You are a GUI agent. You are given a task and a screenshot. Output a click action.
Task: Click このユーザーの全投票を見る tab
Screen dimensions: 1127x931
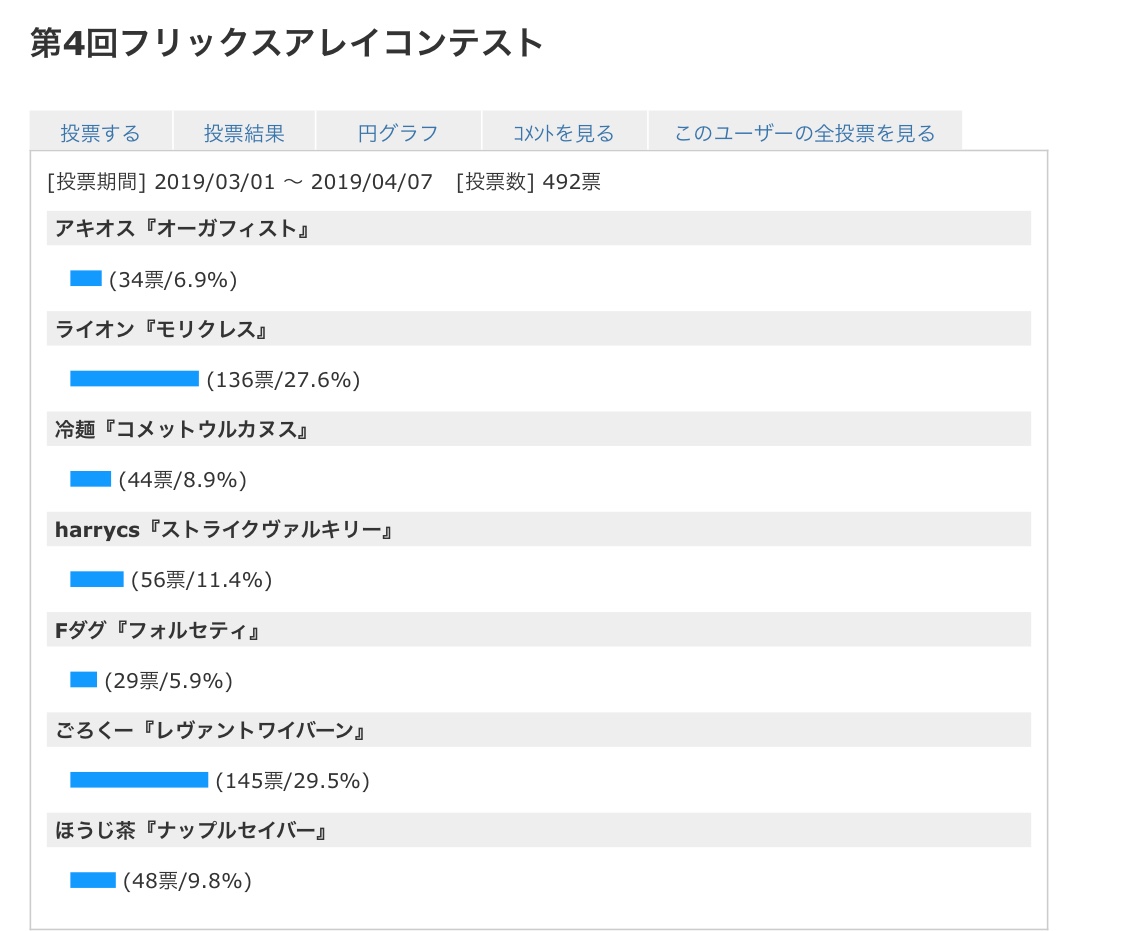(x=805, y=133)
